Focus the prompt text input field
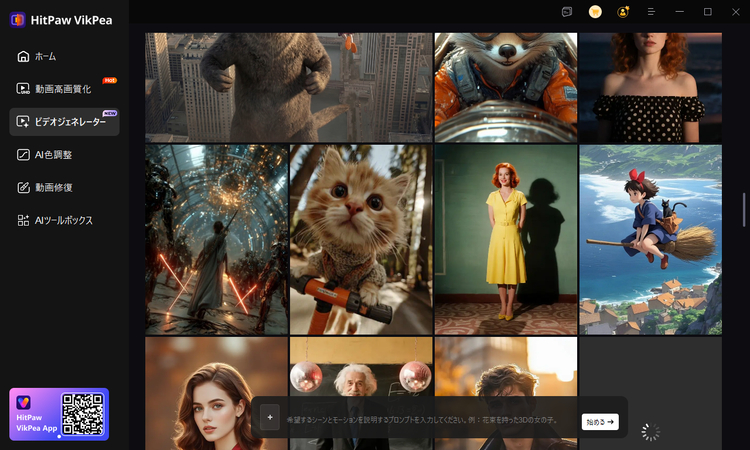Screen dimensions: 750x450 (x=422, y=420)
